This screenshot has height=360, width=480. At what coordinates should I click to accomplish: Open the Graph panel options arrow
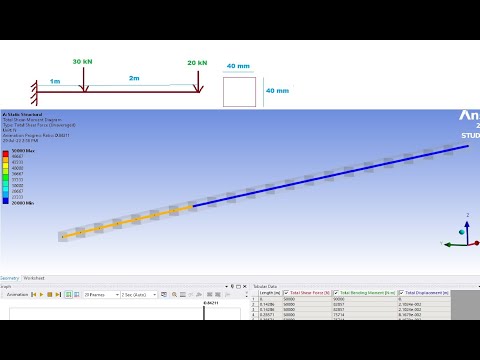pos(227,286)
